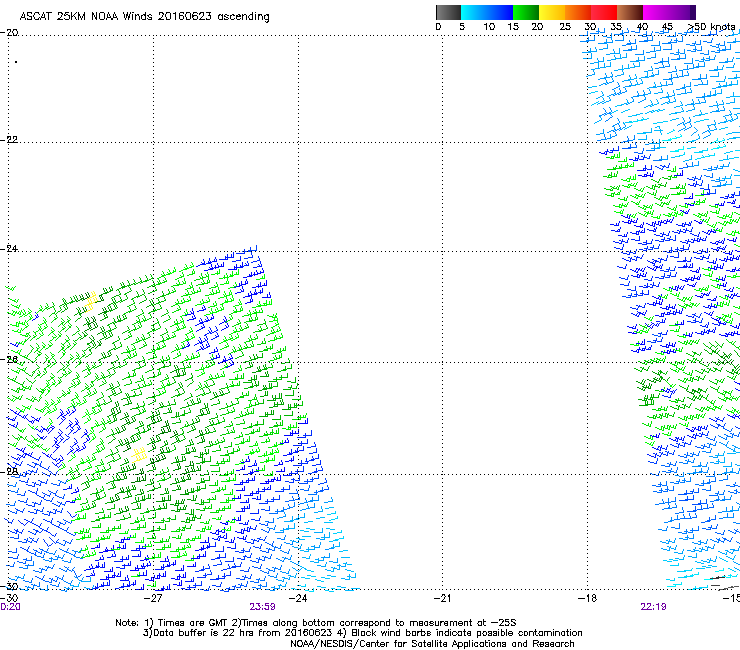
Task: Click the gray 0-5 knots color bar segment
Action: coord(448,12)
